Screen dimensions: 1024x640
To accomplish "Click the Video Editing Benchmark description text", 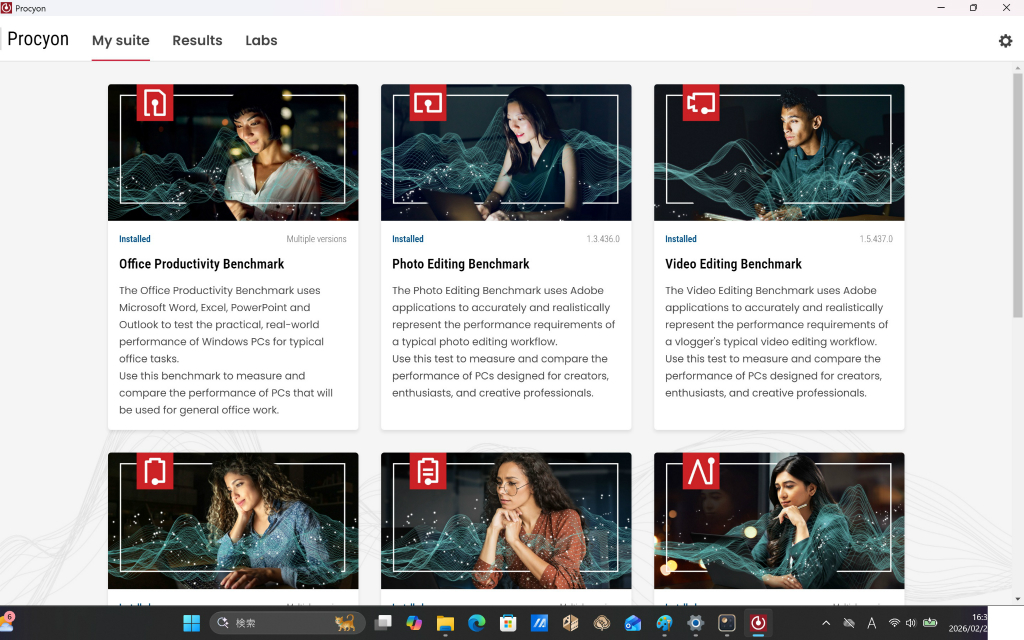I will point(776,342).
